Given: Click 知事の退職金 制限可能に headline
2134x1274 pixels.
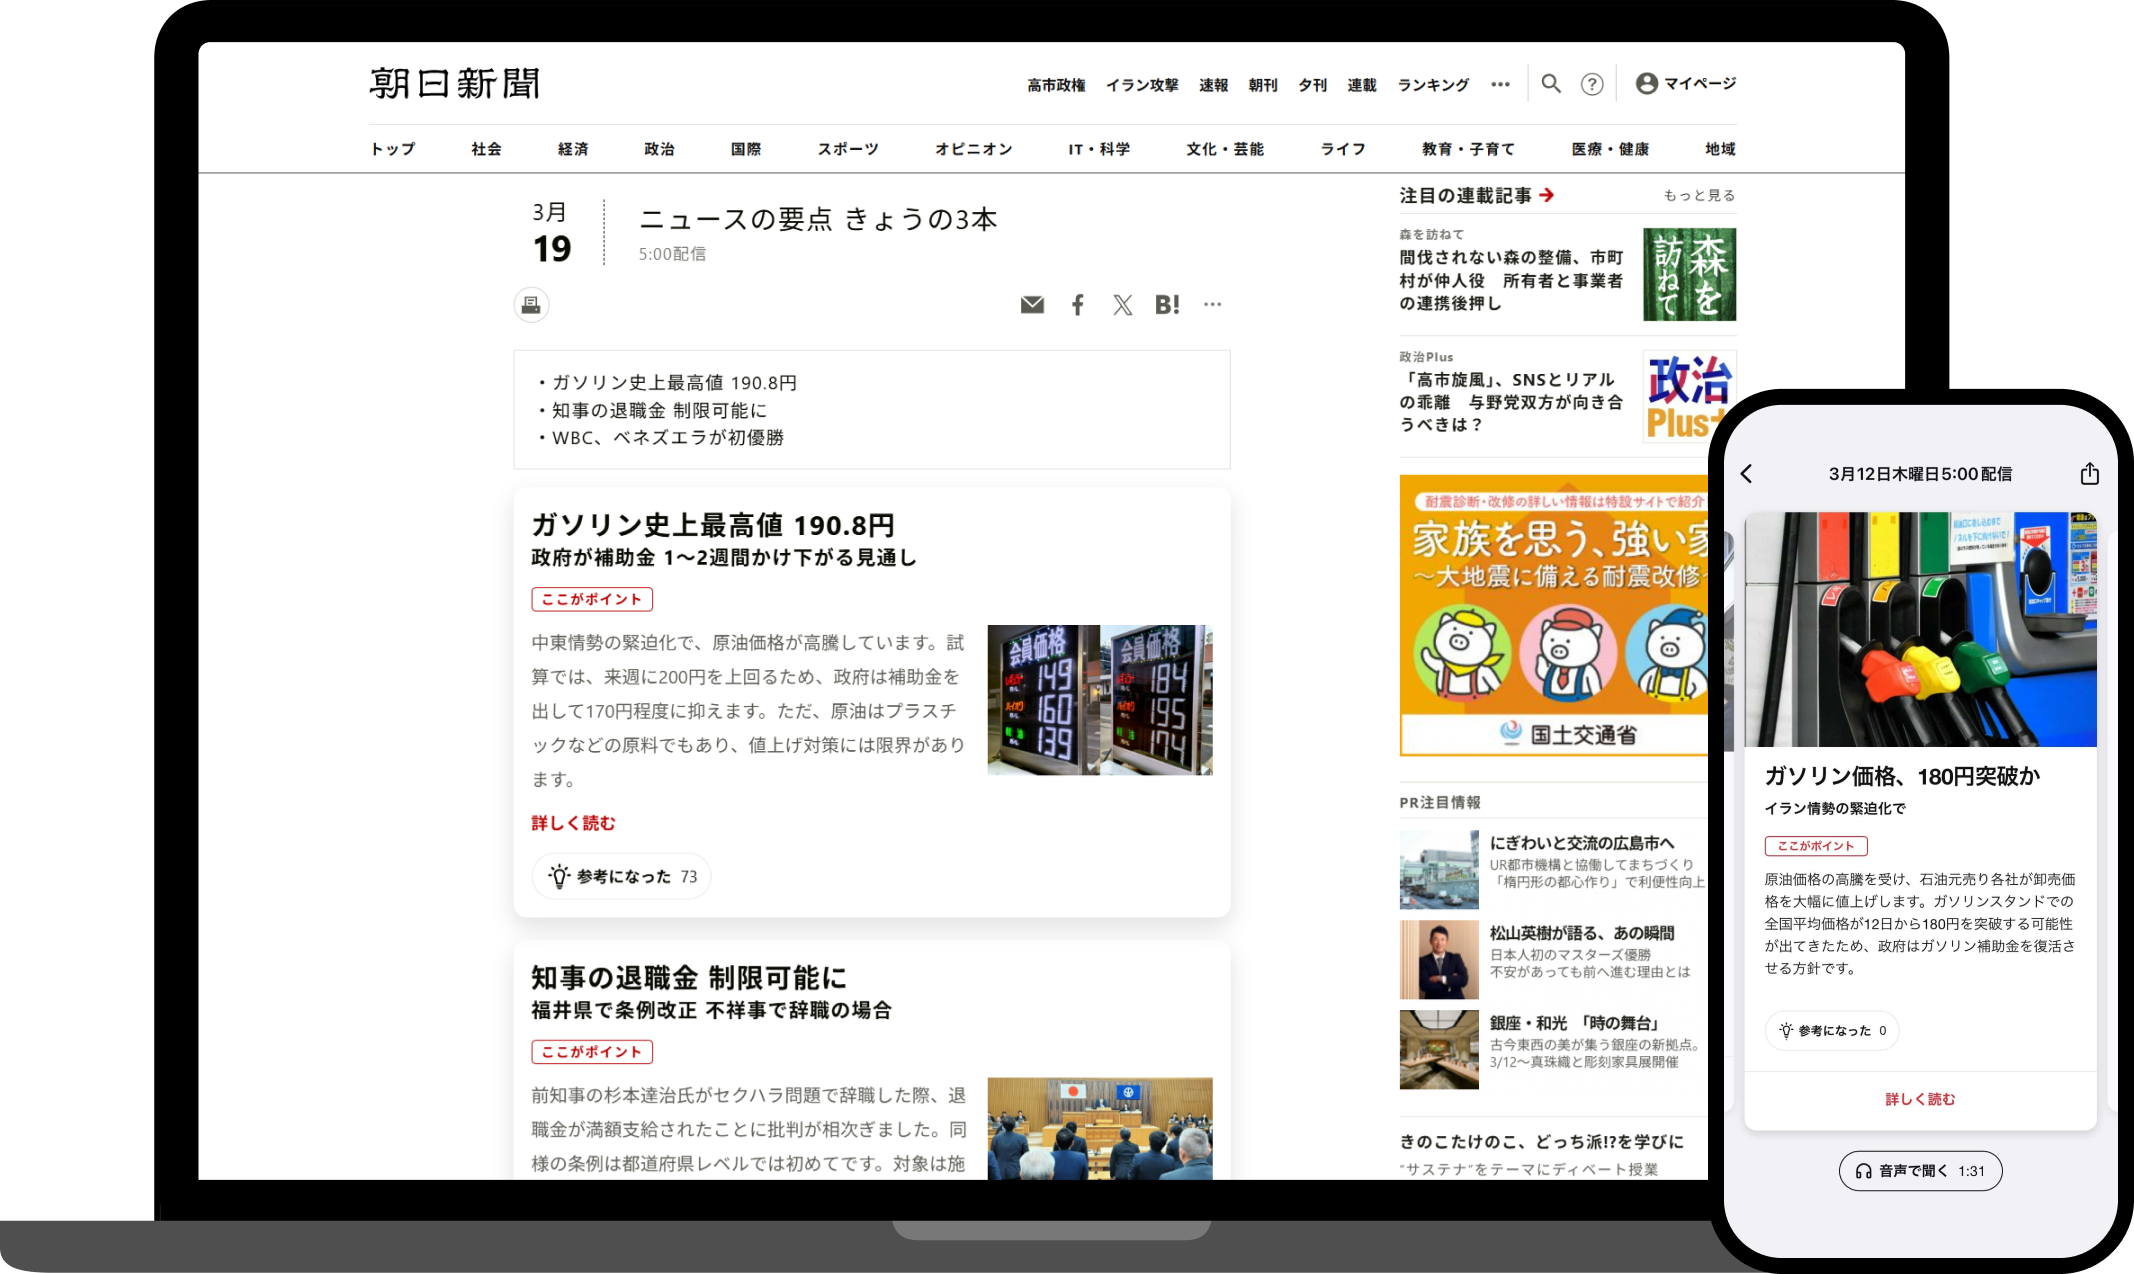Looking at the screenshot, I should click(x=689, y=977).
